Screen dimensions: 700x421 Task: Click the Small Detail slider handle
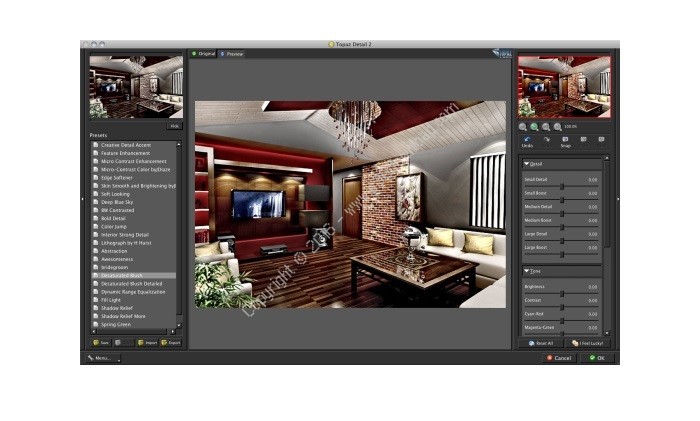(562, 187)
